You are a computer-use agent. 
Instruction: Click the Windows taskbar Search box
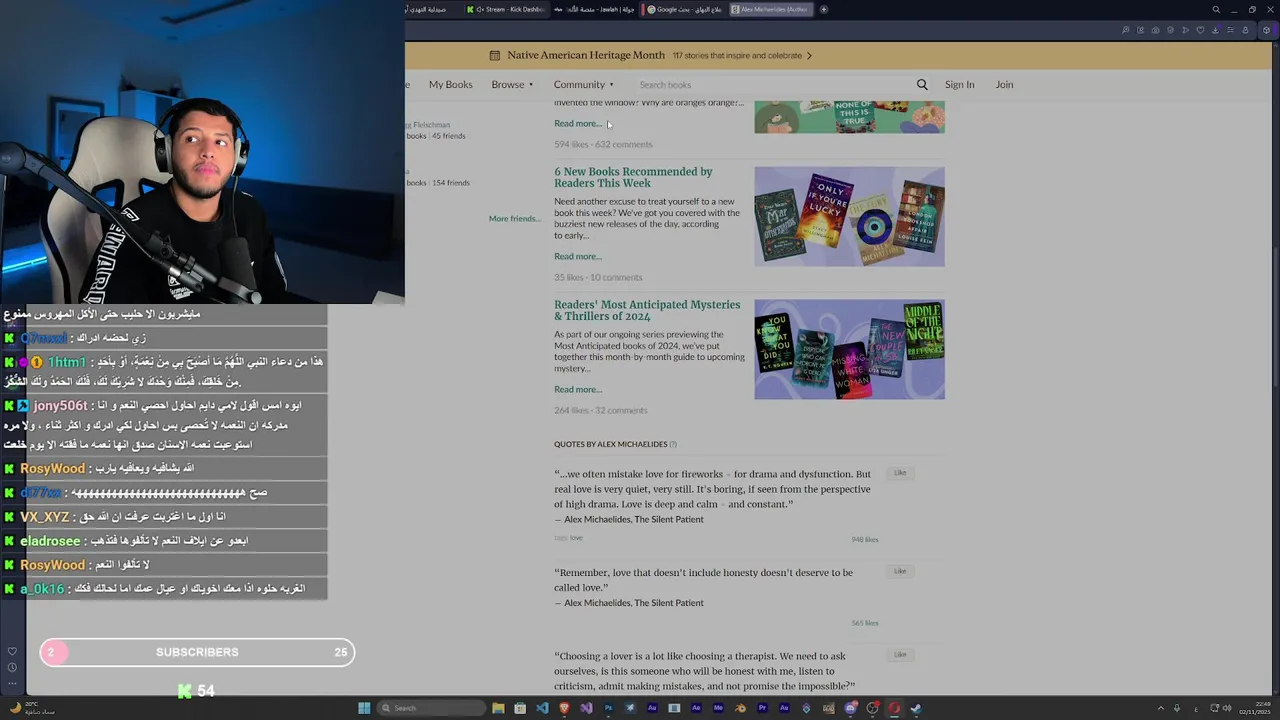tap(432, 708)
